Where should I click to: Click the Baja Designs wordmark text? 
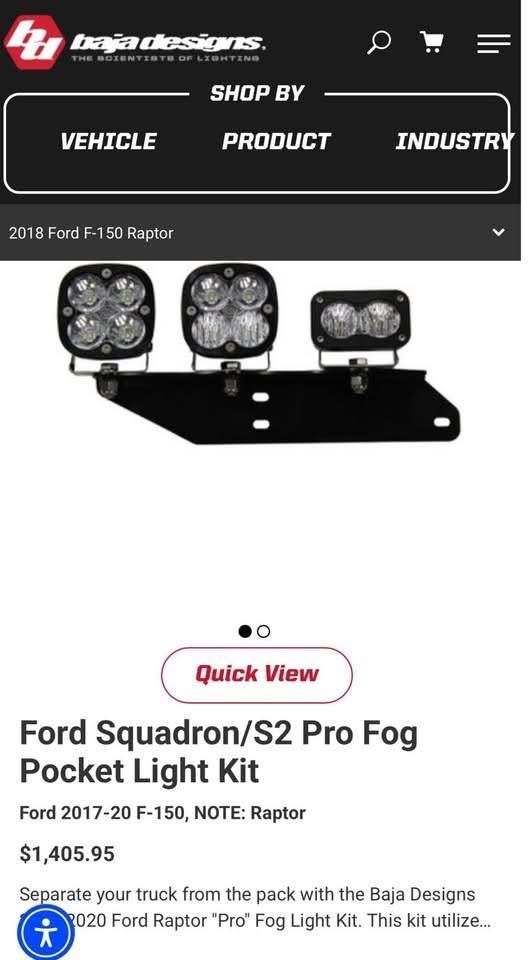pos(167,43)
